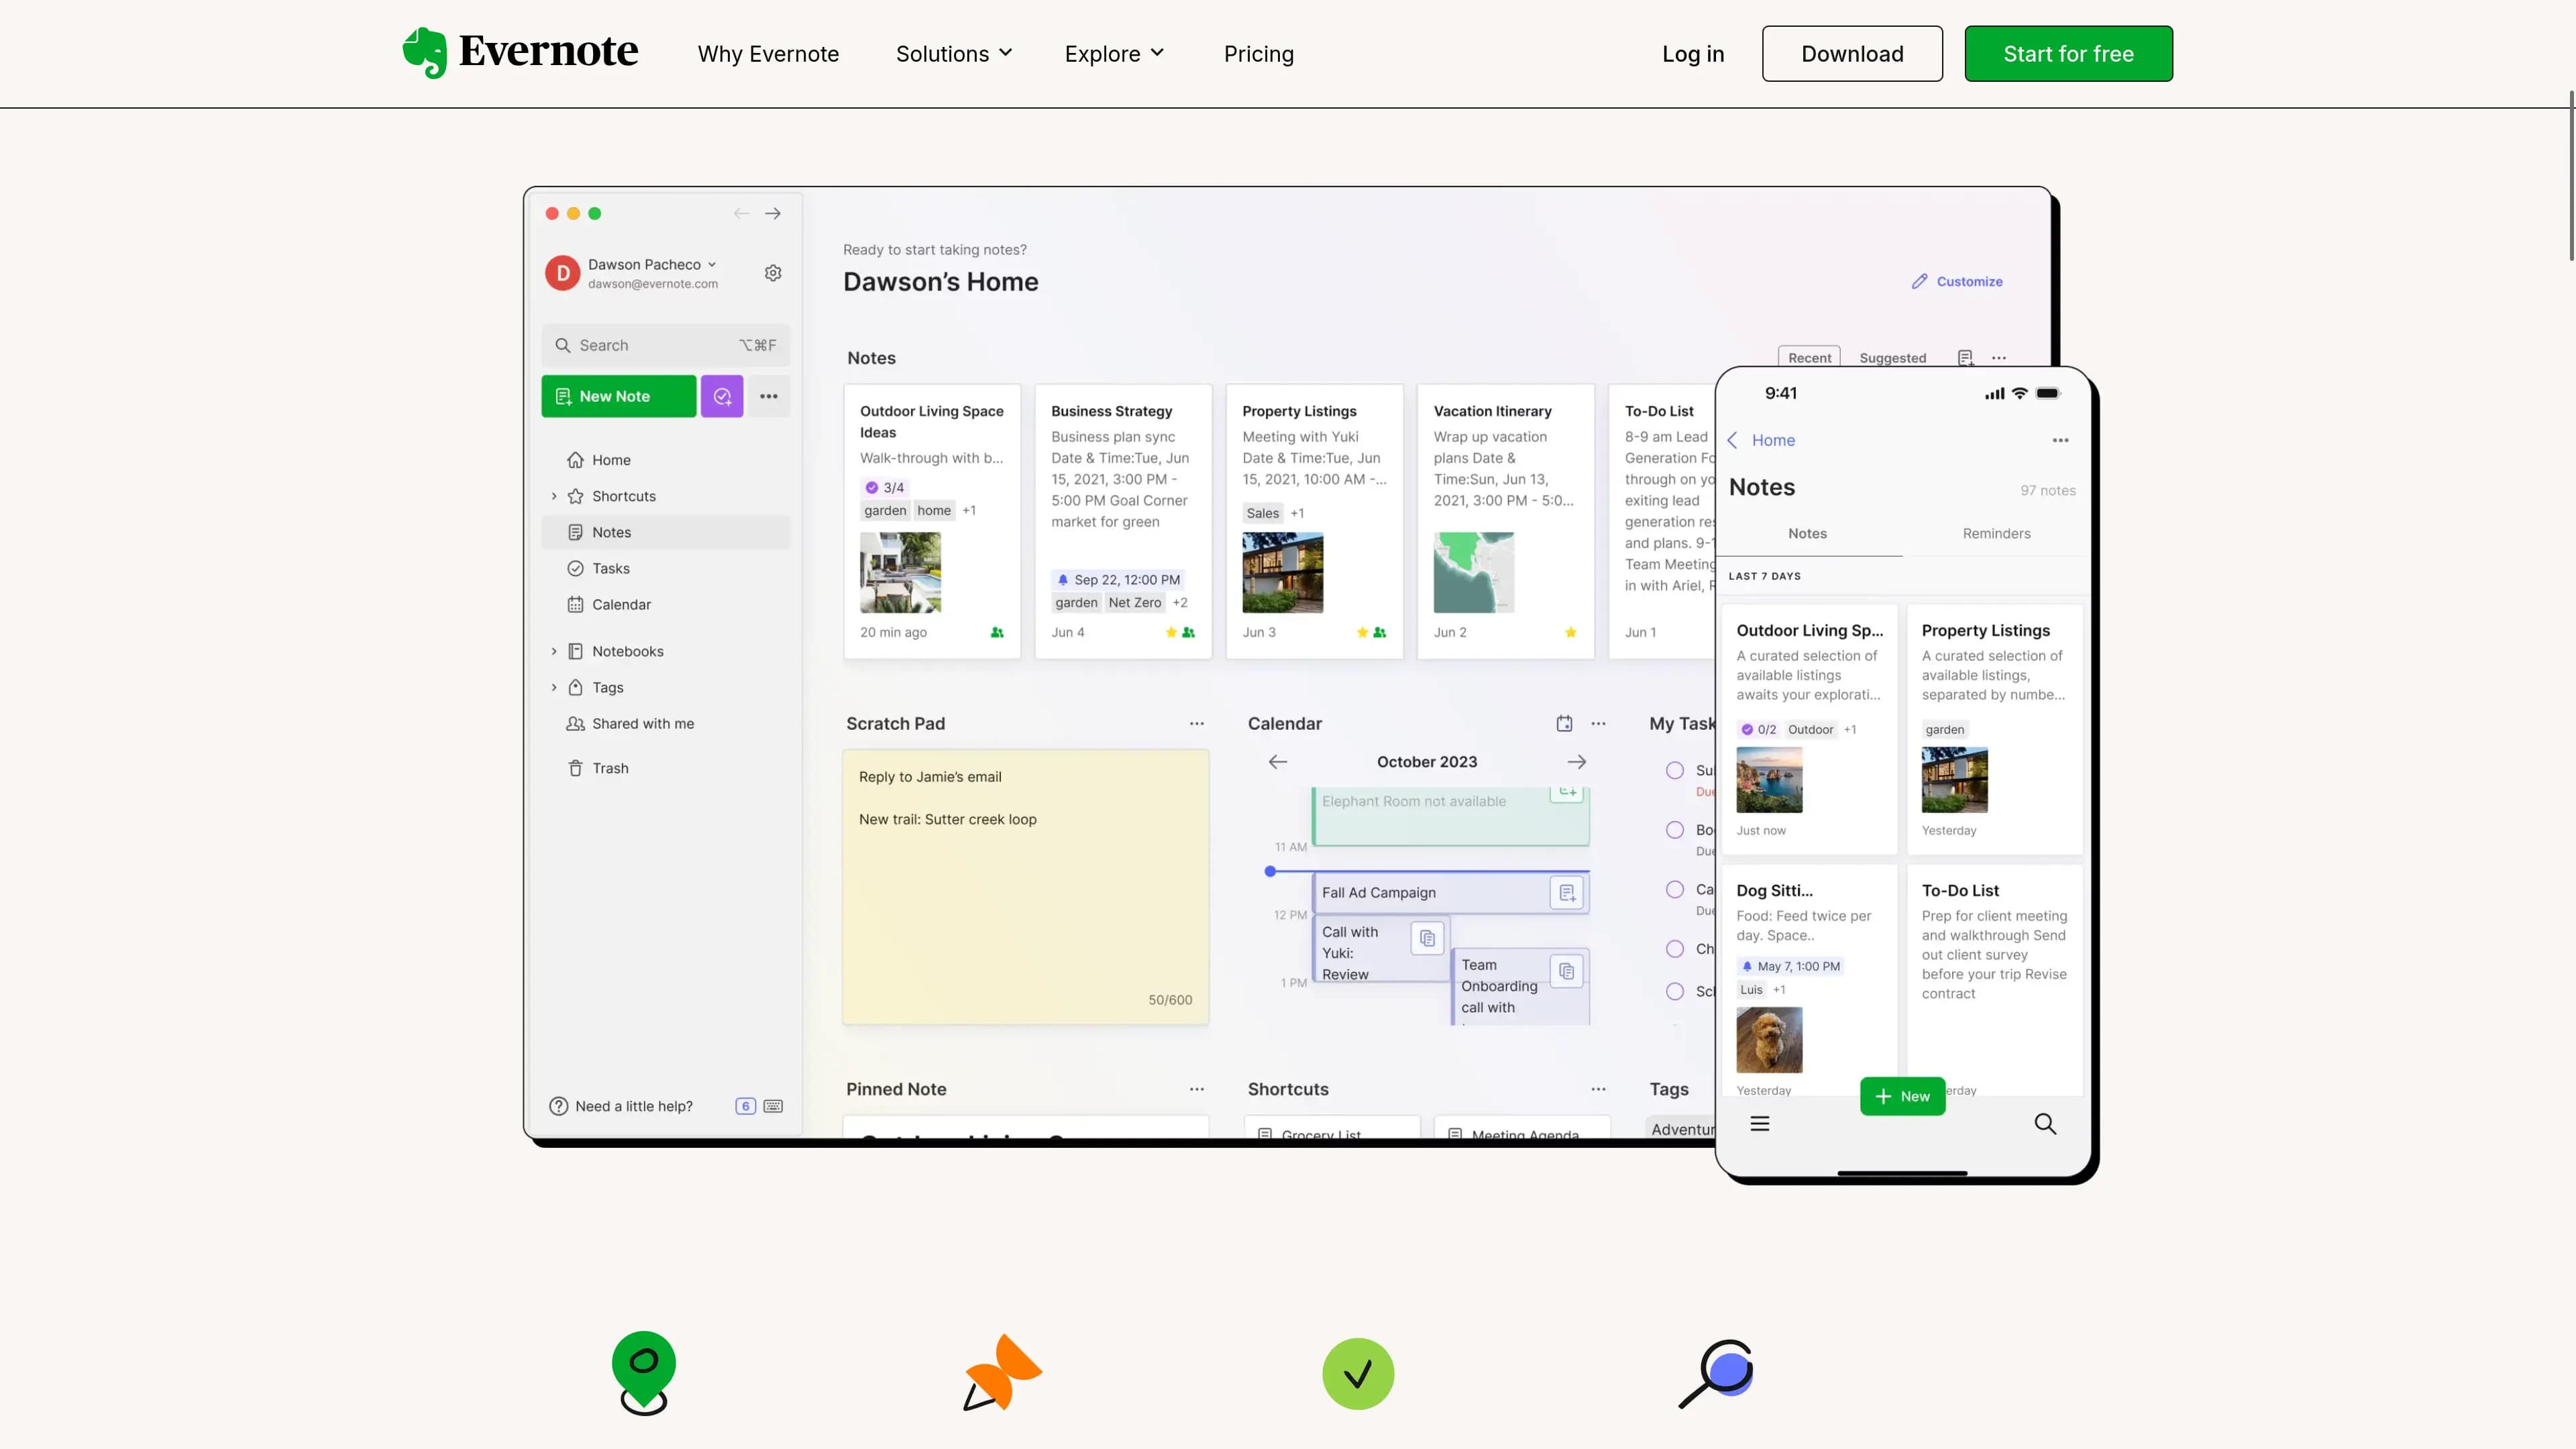Click the star on the Business Strategy card
This screenshot has width=2576, height=1449.
1171,632
